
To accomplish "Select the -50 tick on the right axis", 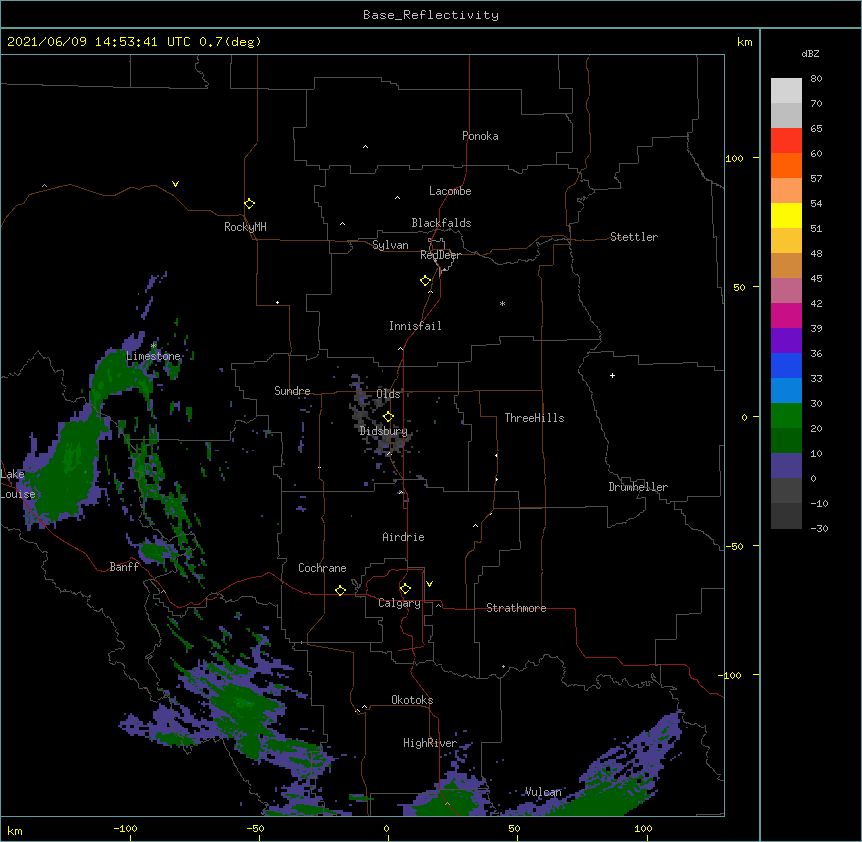I will pos(733,546).
